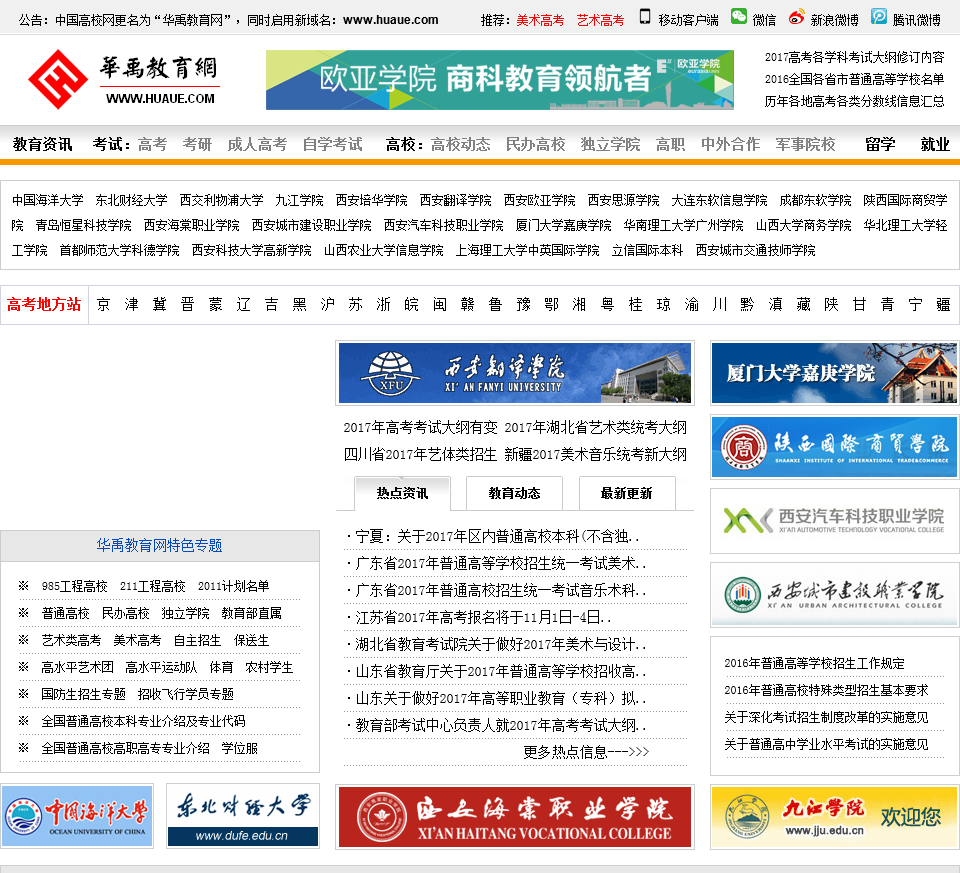
Task: Click the Tencent Weibo blue icon
Action: tap(879, 17)
